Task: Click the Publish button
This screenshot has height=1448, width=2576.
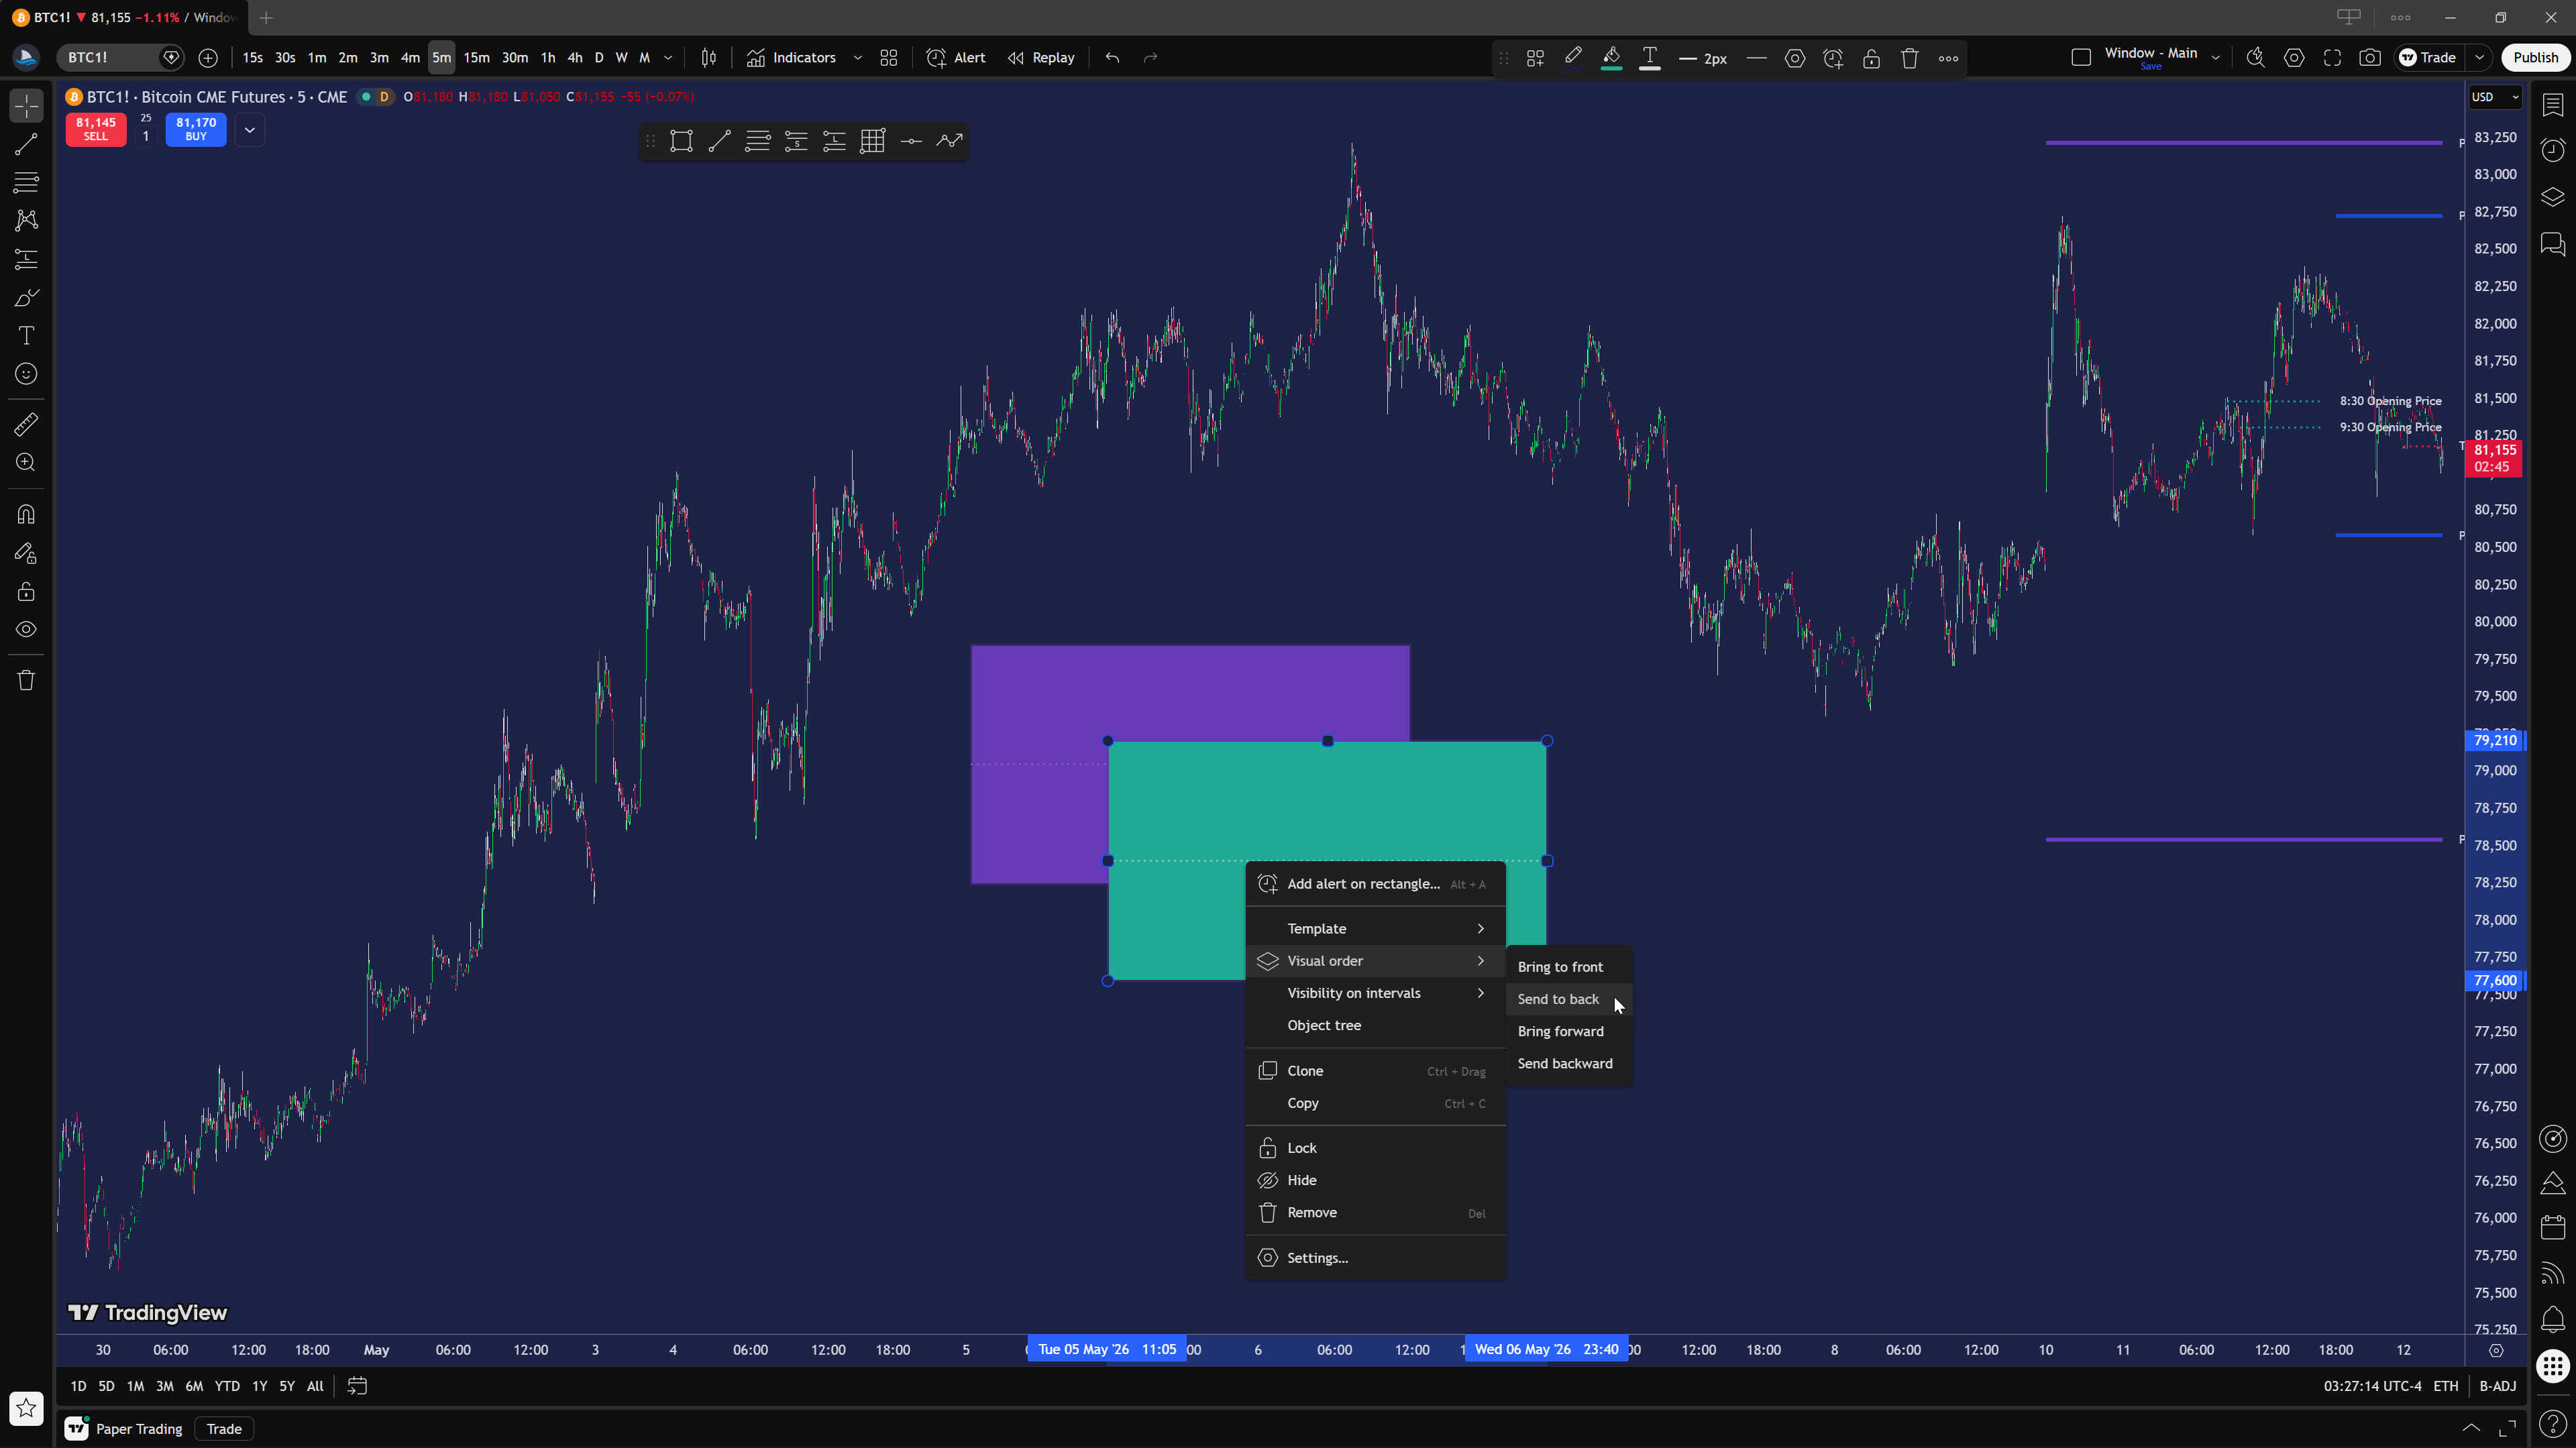Action: [2535, 58]
